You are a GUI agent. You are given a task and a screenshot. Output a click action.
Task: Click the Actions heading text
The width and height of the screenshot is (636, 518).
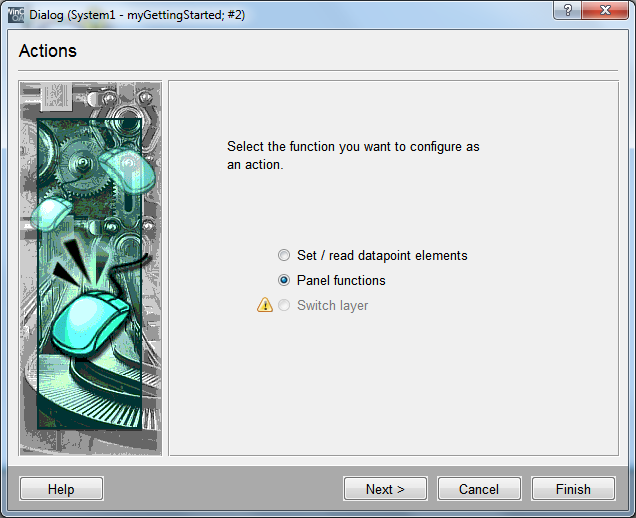click(47, 51)
